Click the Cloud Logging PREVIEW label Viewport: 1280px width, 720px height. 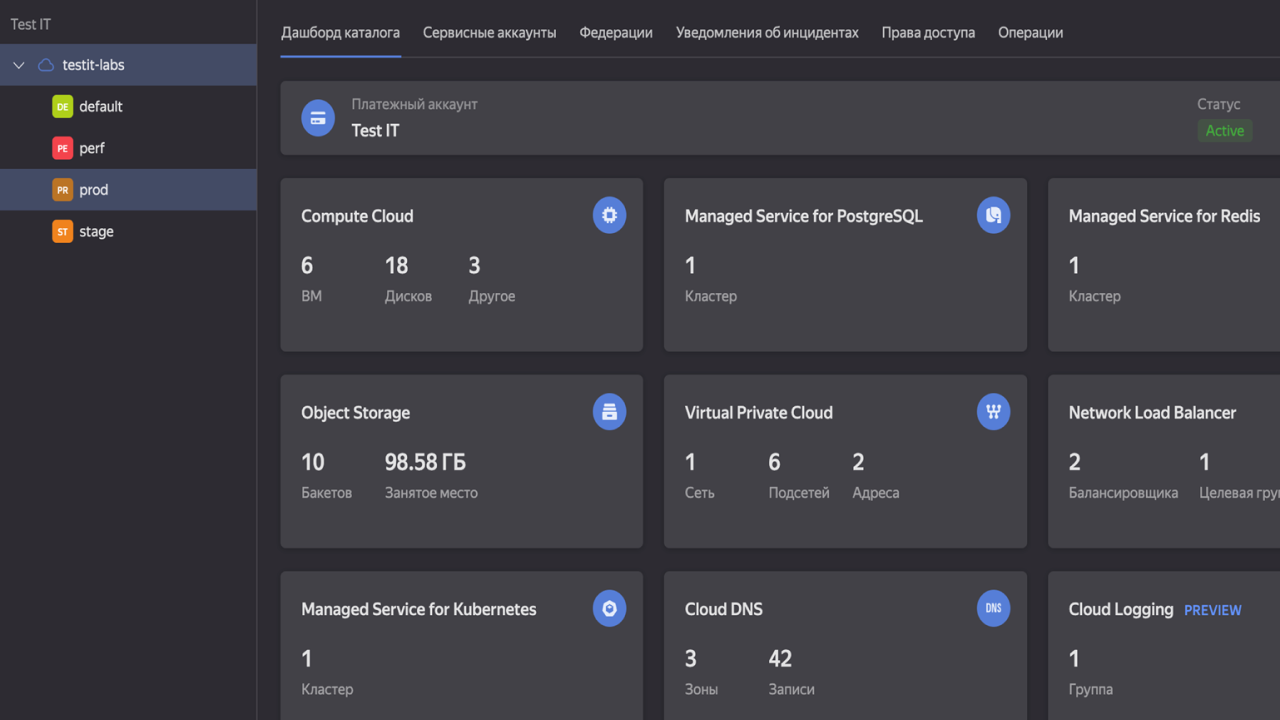point(1212,610)
